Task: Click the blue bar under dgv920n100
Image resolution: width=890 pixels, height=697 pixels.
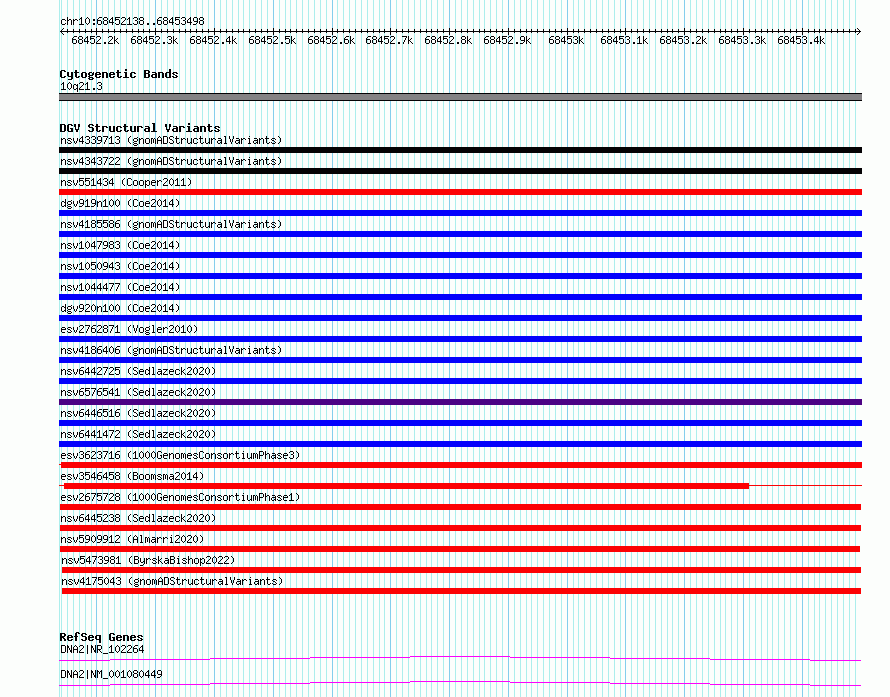Action: click(x=460, y=318)
